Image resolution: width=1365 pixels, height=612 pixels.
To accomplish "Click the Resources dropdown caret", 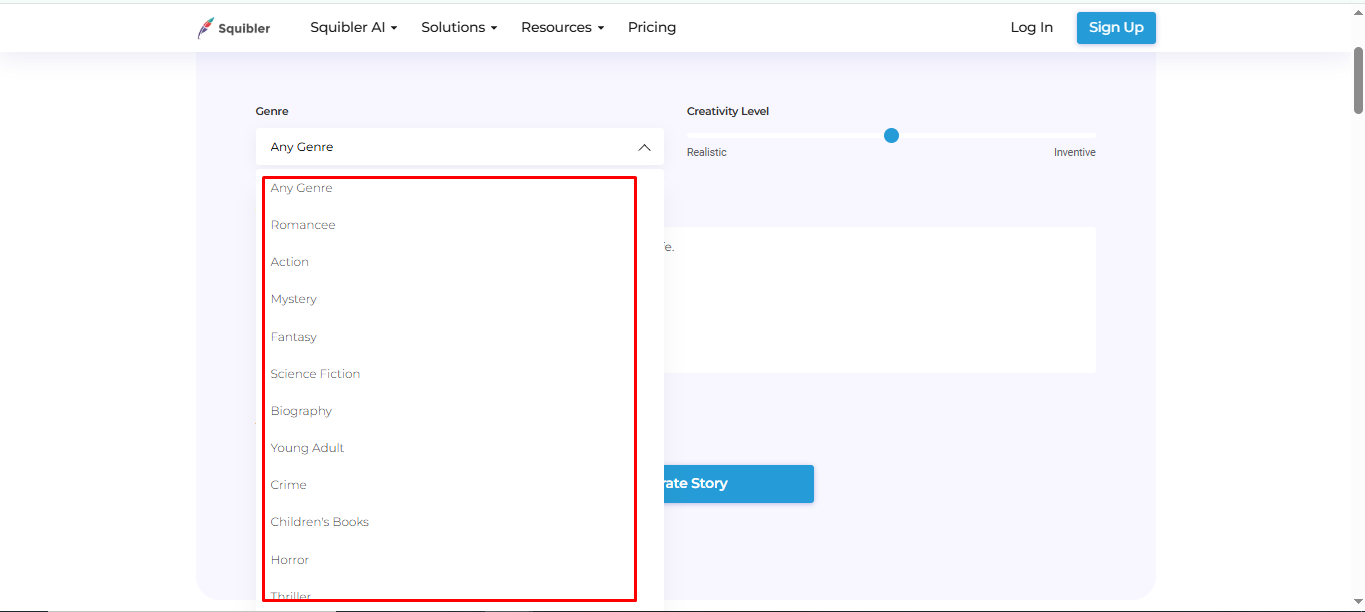I will pos(603,28).
